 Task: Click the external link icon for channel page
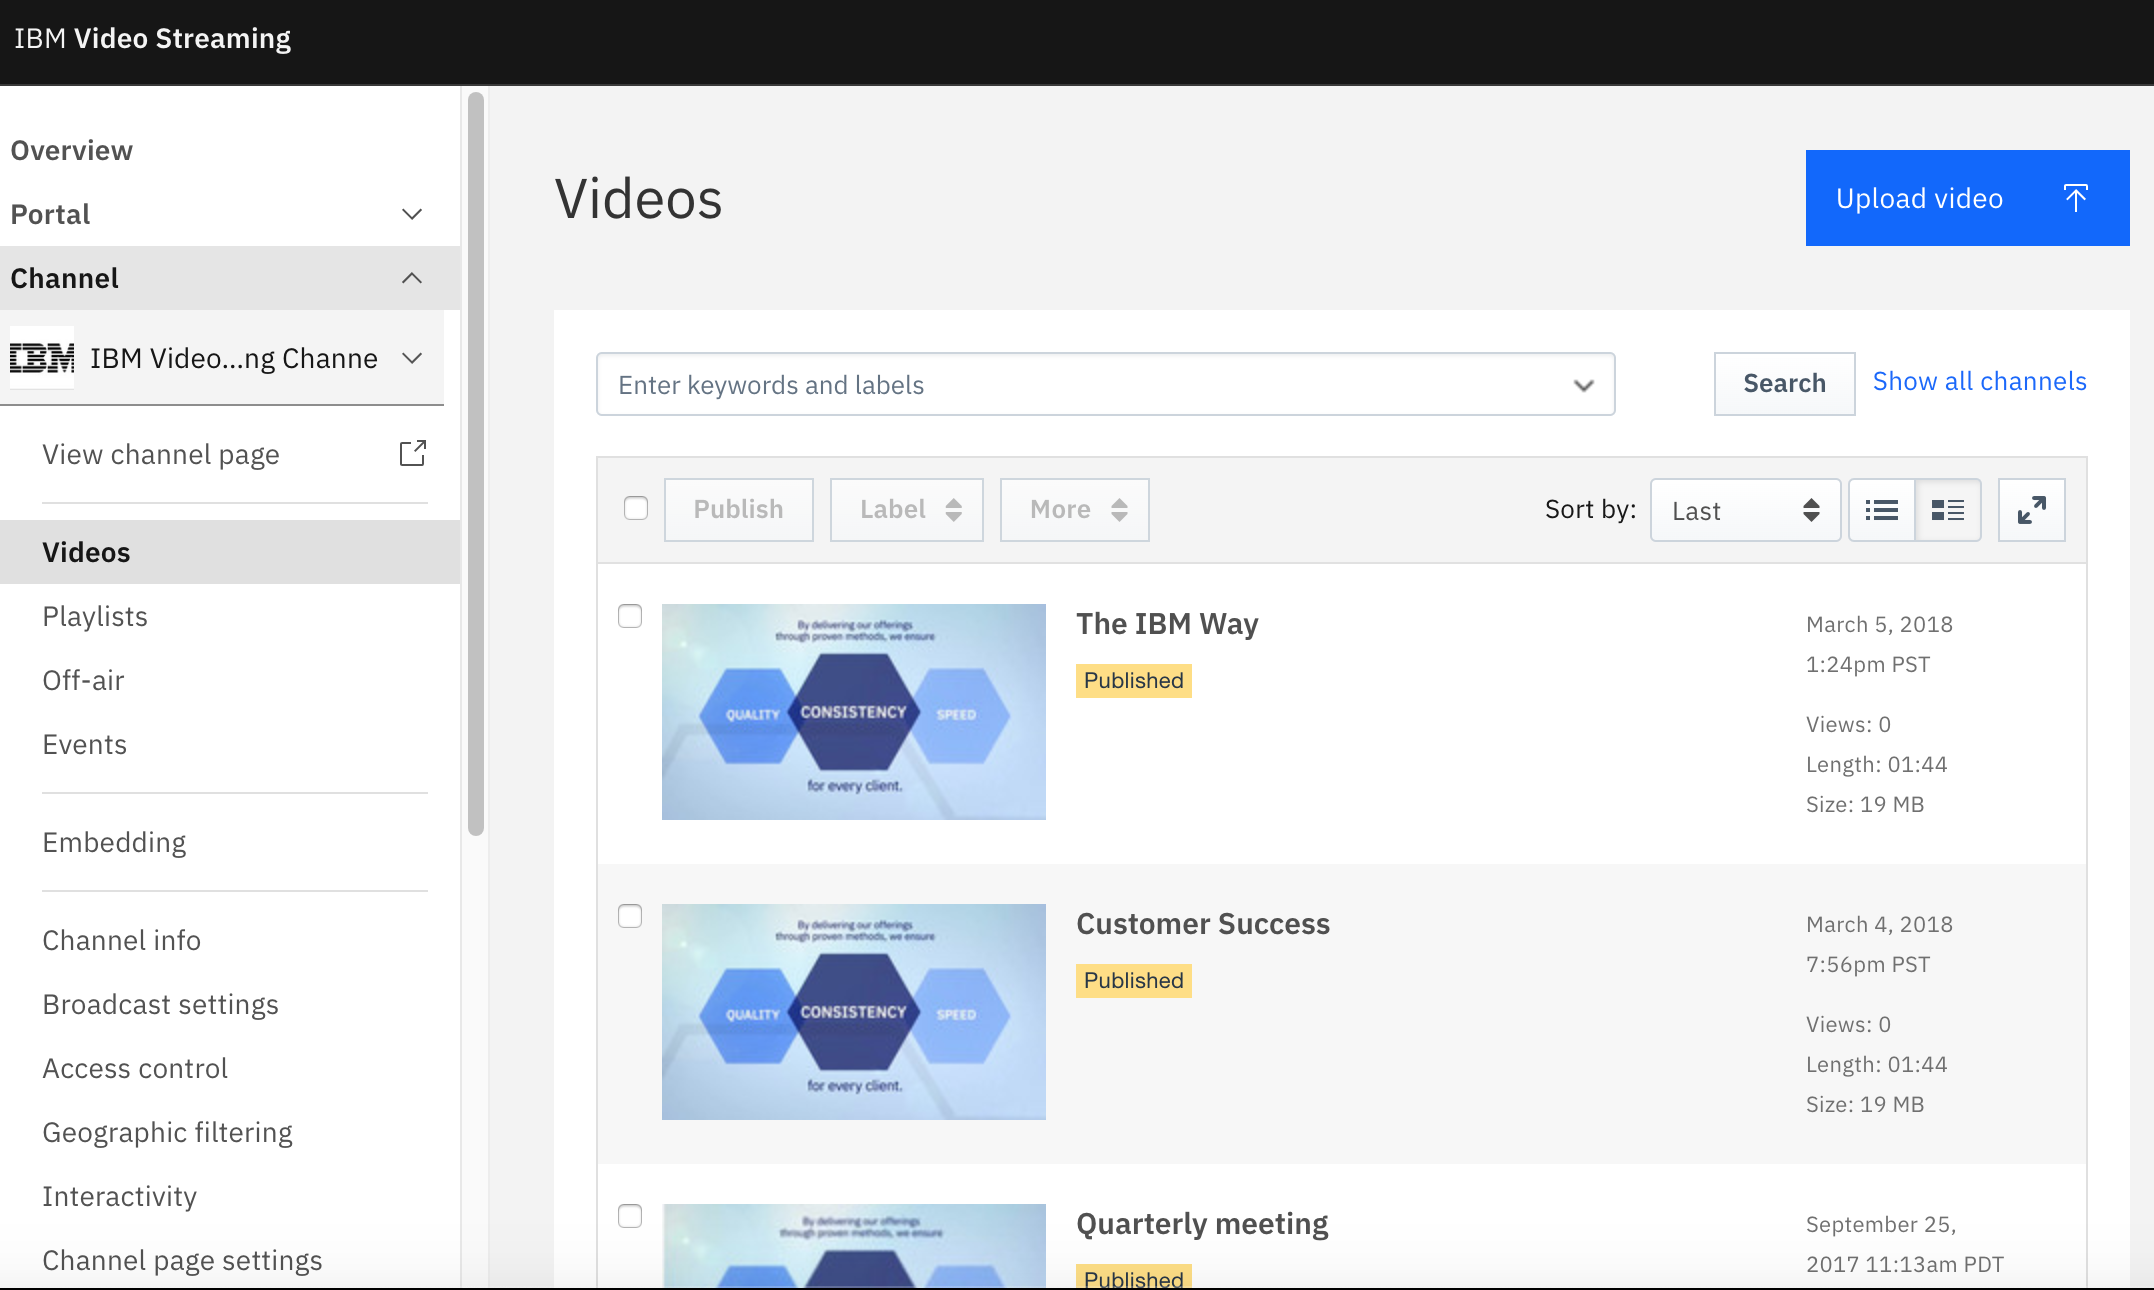coord(413,453)
